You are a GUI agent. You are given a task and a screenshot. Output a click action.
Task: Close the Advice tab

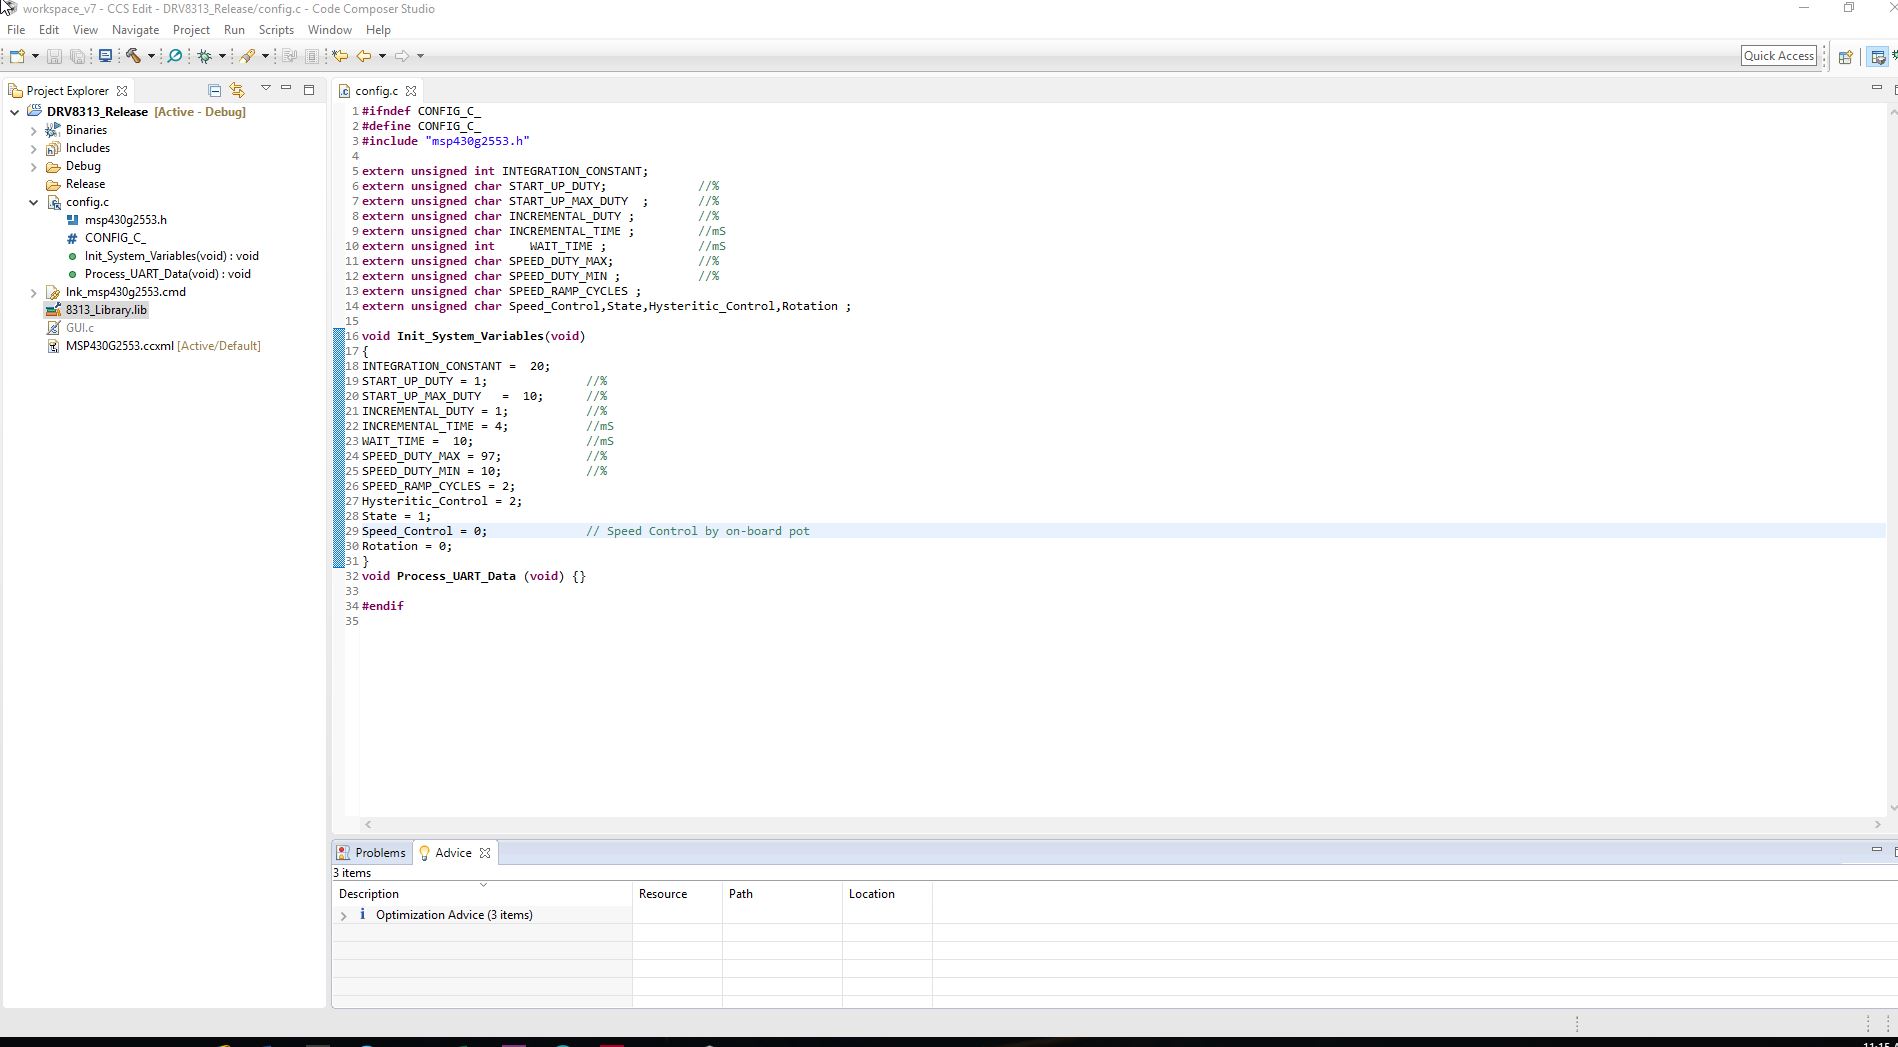(x=485, y=853)
